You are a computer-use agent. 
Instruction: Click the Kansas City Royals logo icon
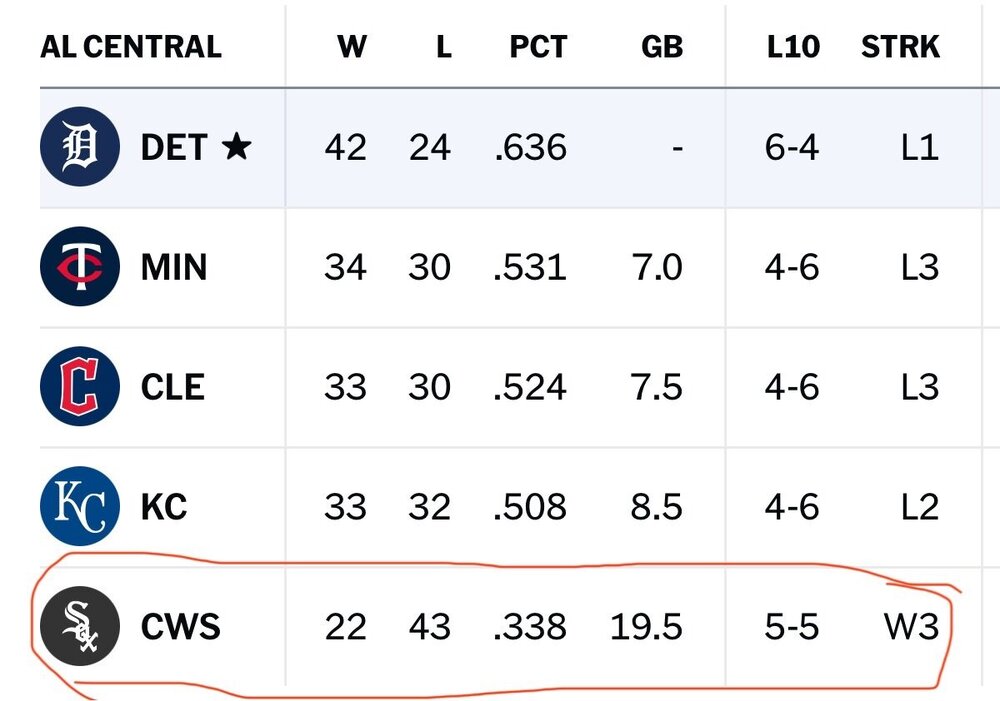(79, 507)
